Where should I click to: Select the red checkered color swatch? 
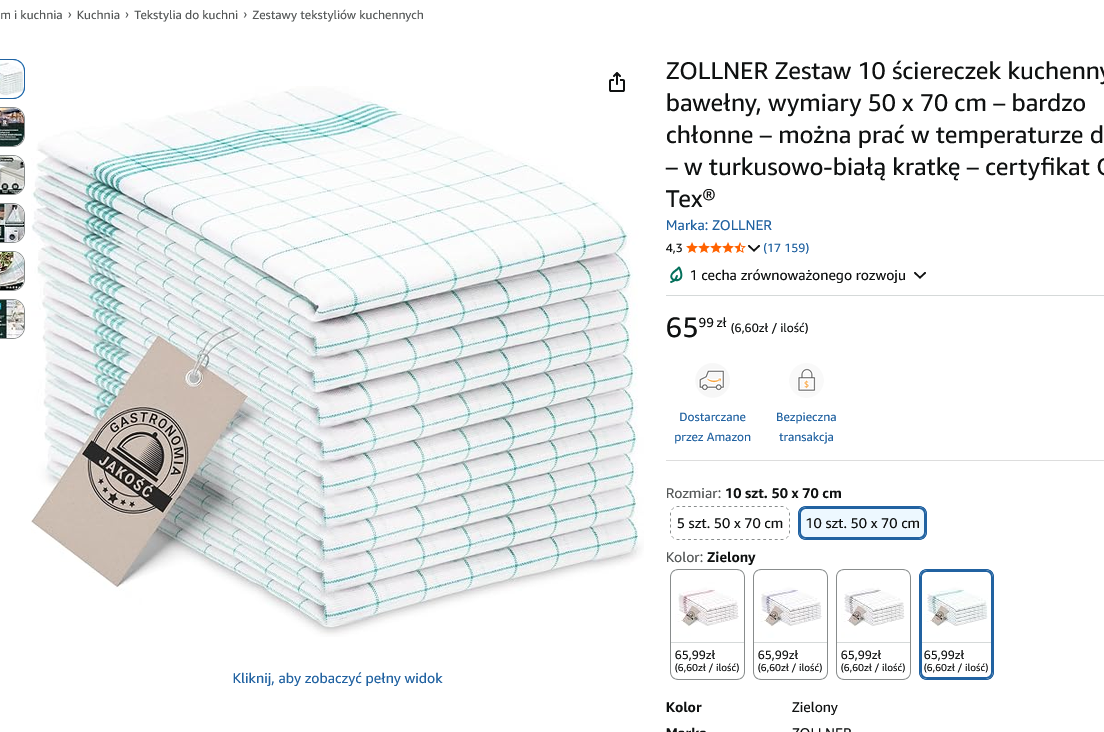pos(707,624)
